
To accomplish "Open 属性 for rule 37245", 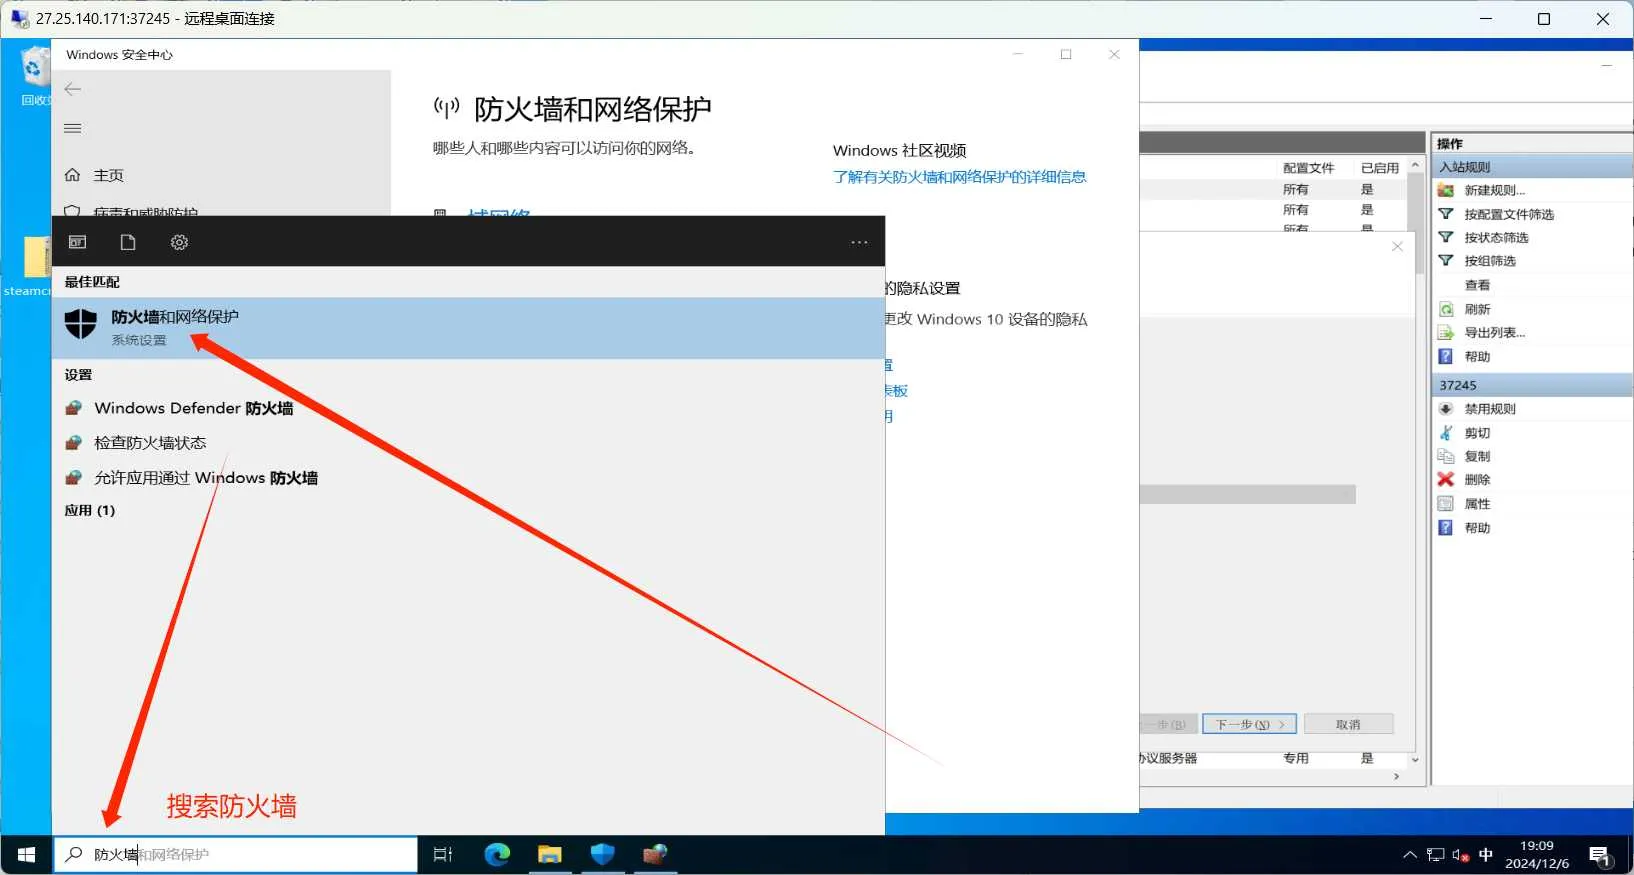I will click(1477, 504).
